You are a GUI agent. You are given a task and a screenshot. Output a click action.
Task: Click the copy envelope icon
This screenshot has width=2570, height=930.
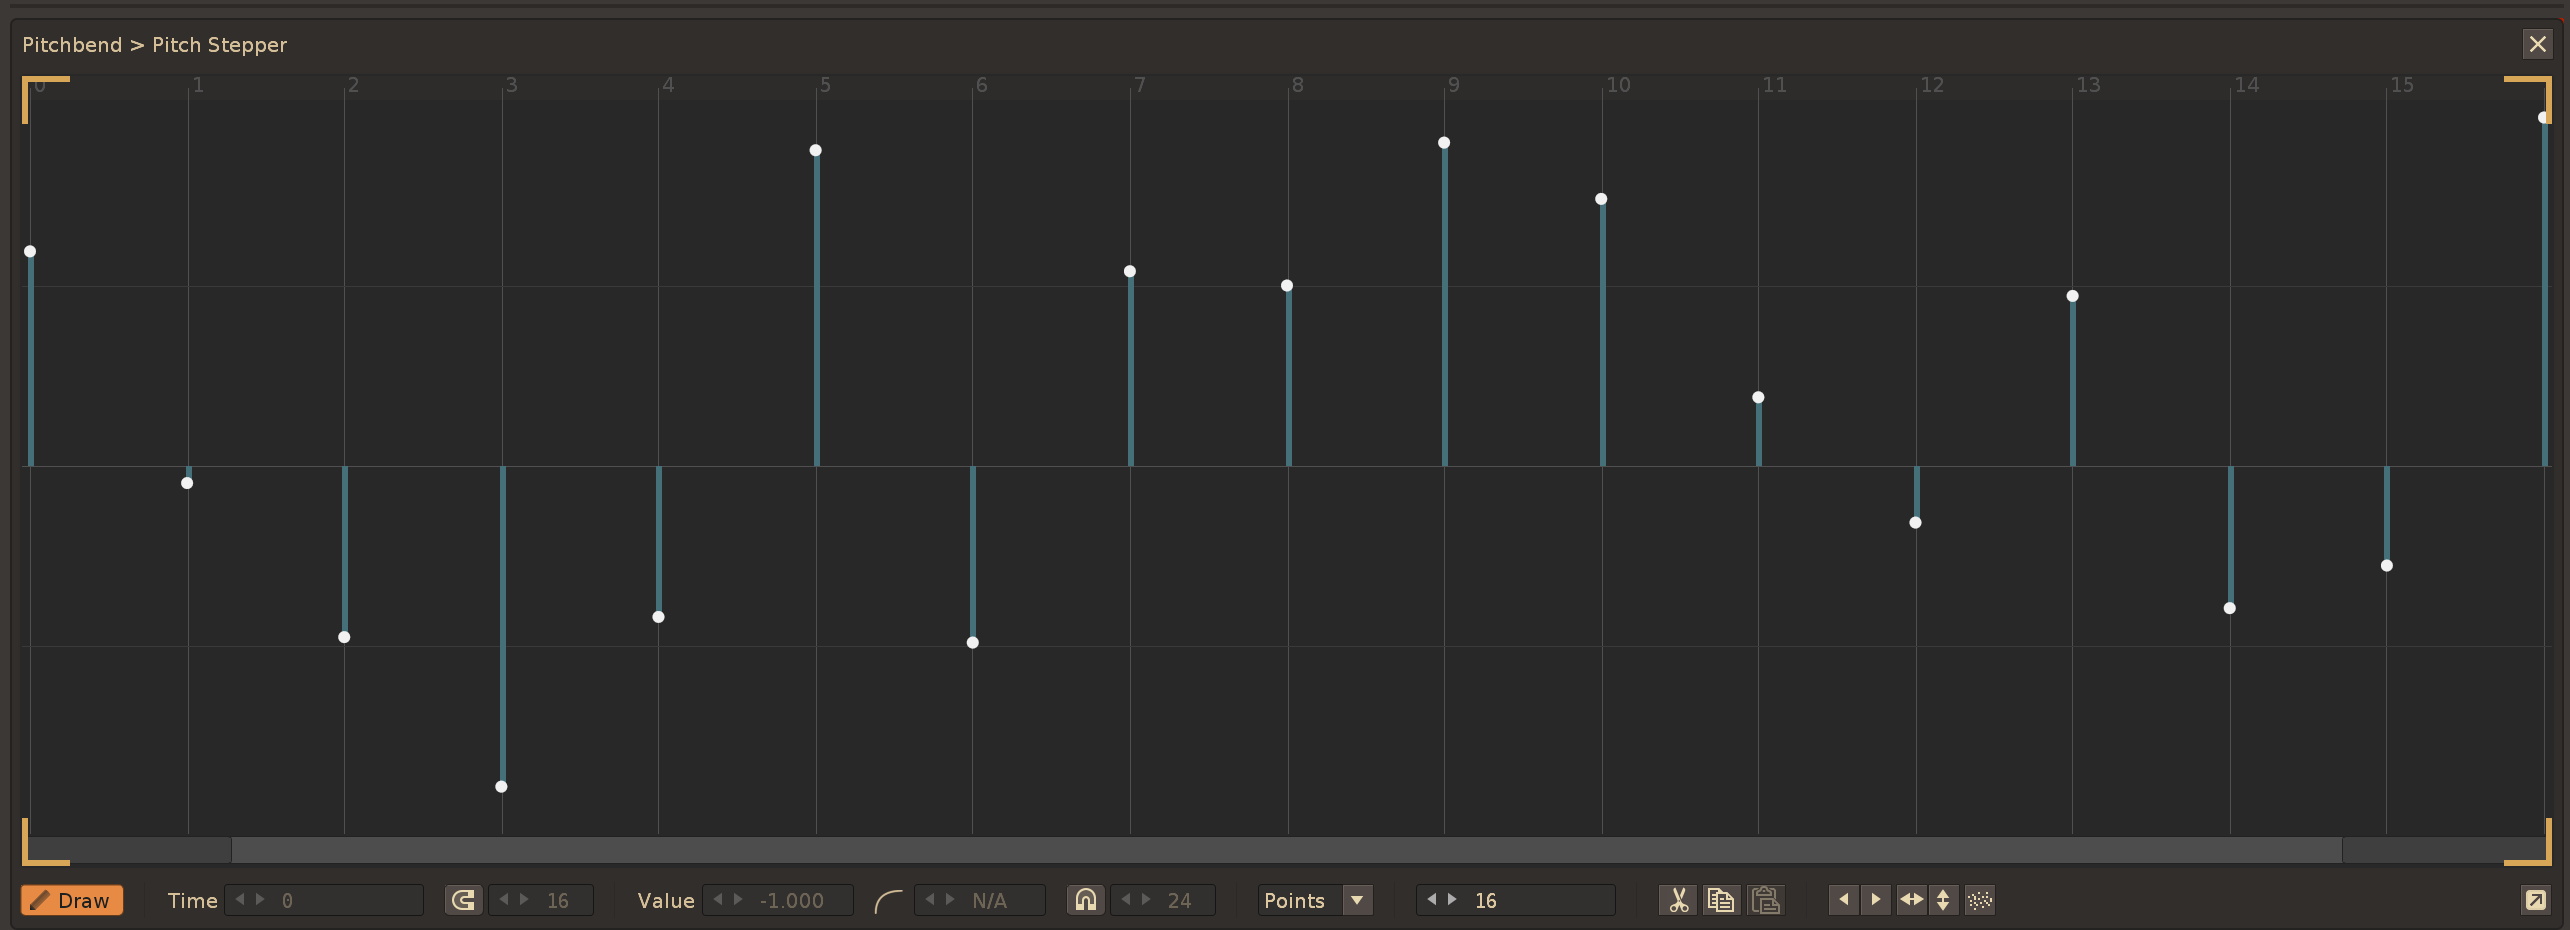click(x=1720, y=900)
